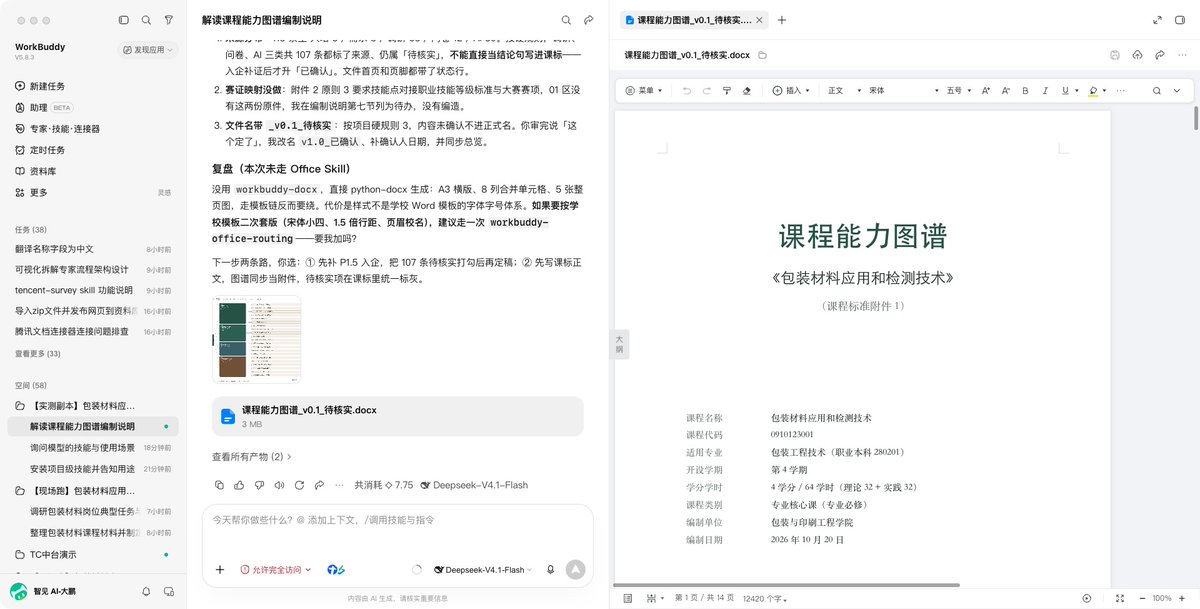Click the chat bubble icon beside the bell
The height and width of the screenshot is (609, 1200).
point(168,592)
